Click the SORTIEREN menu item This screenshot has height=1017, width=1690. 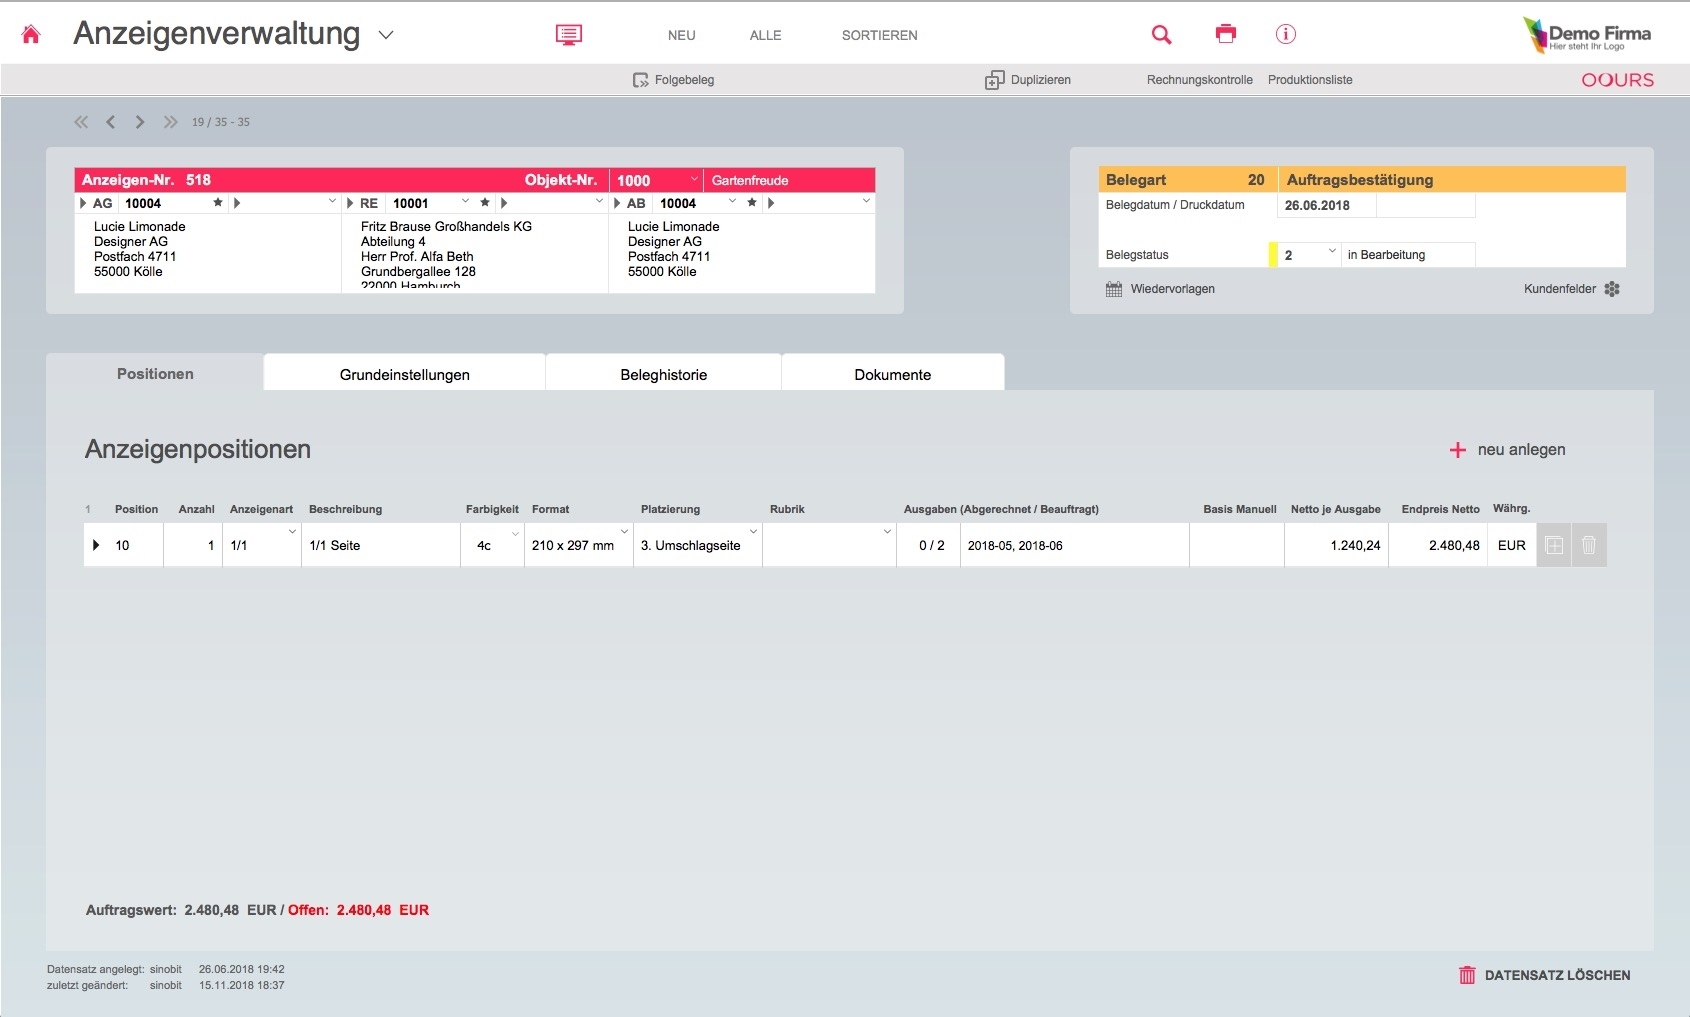click(x=880, y=35)
